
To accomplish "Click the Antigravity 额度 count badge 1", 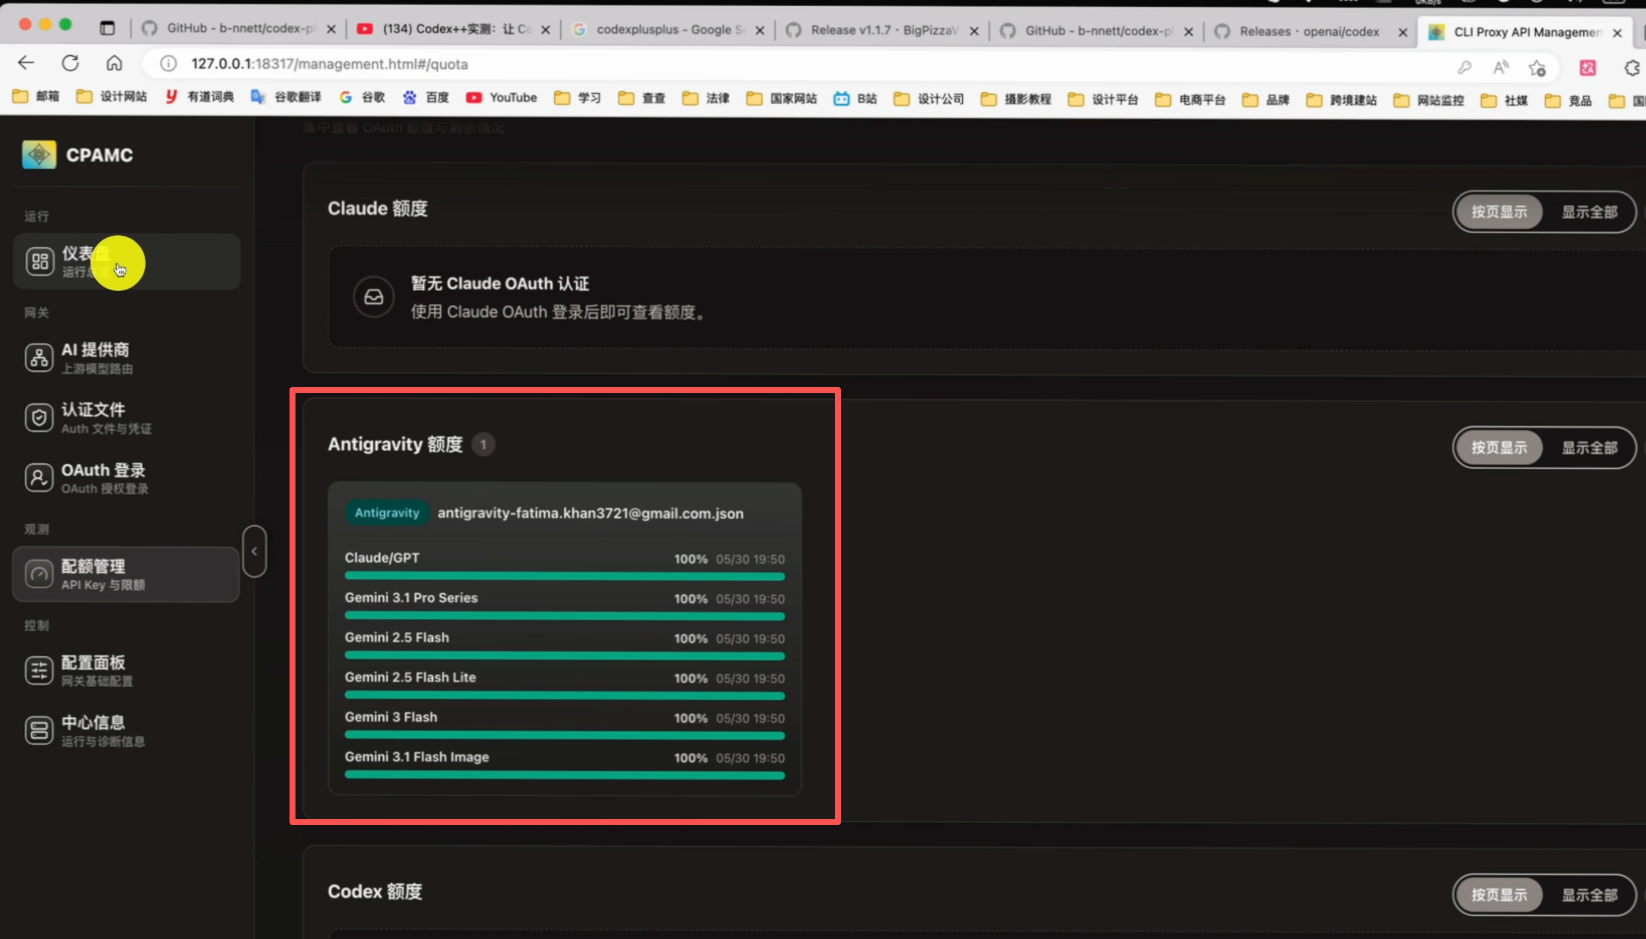I will 483,444.
